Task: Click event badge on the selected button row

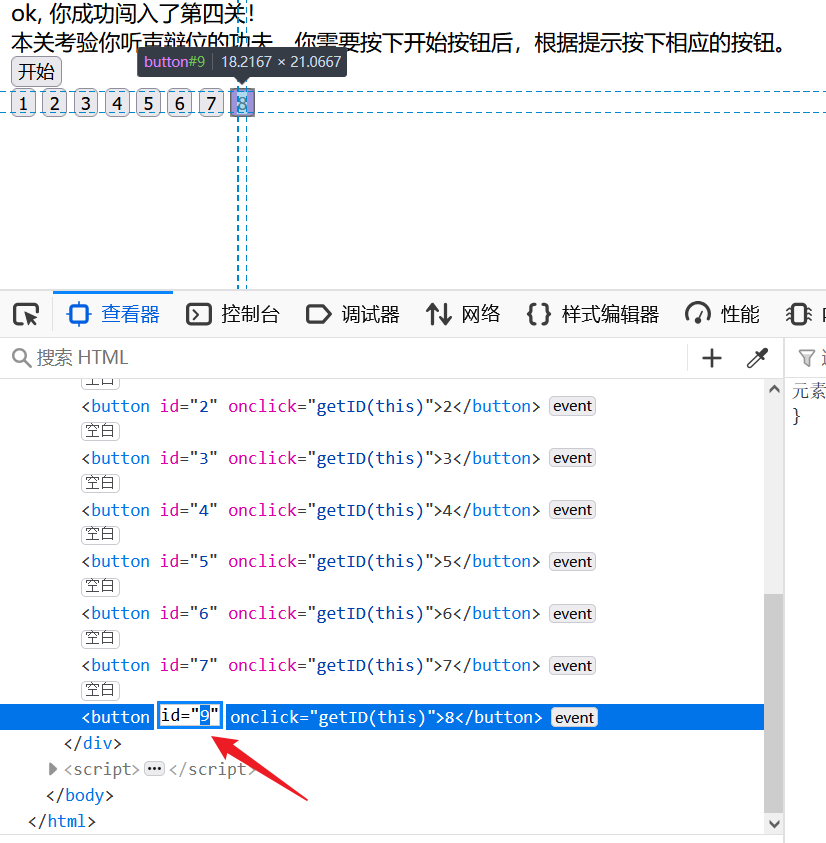Action: 574,718
